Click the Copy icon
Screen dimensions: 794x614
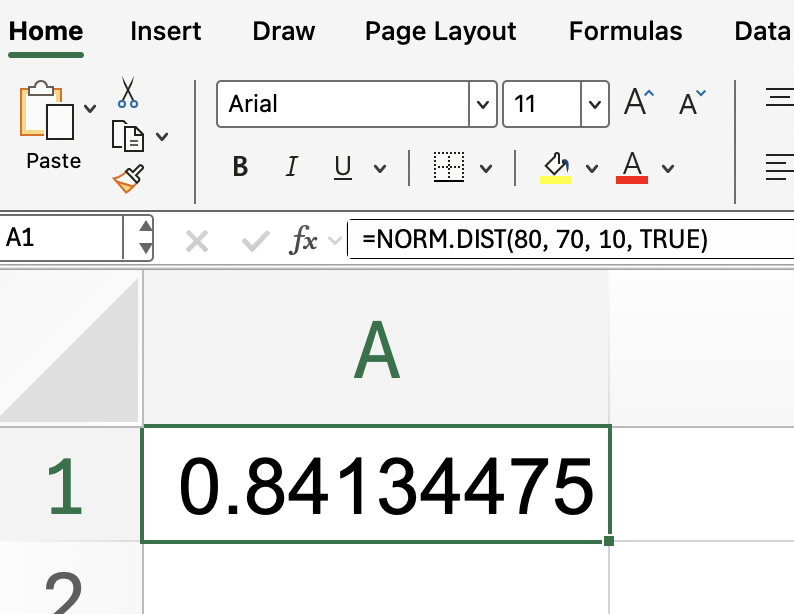coord(126,135)
